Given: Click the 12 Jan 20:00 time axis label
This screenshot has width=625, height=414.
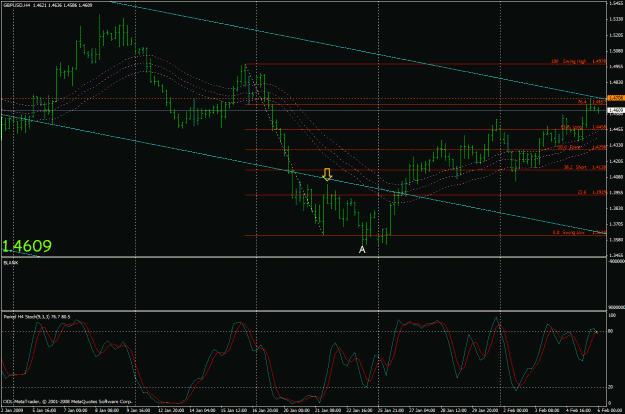Looking at the screenshot, I should pos(171,410).
